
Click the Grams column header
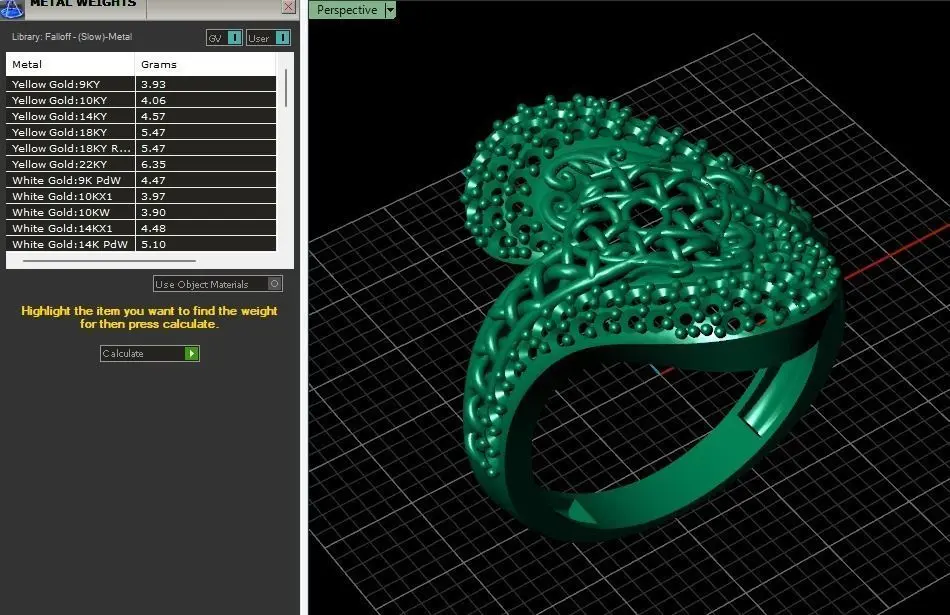[205, 64]
